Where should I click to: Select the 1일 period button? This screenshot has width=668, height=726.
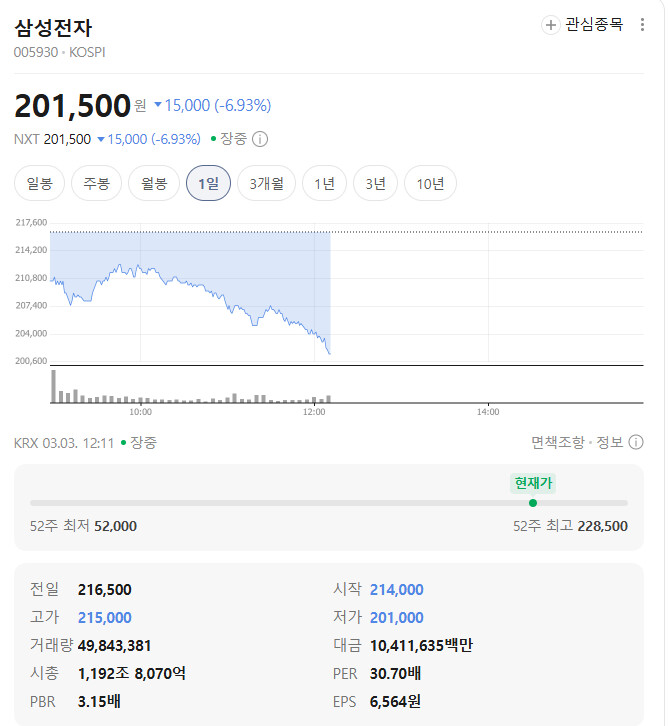(208, 183)
